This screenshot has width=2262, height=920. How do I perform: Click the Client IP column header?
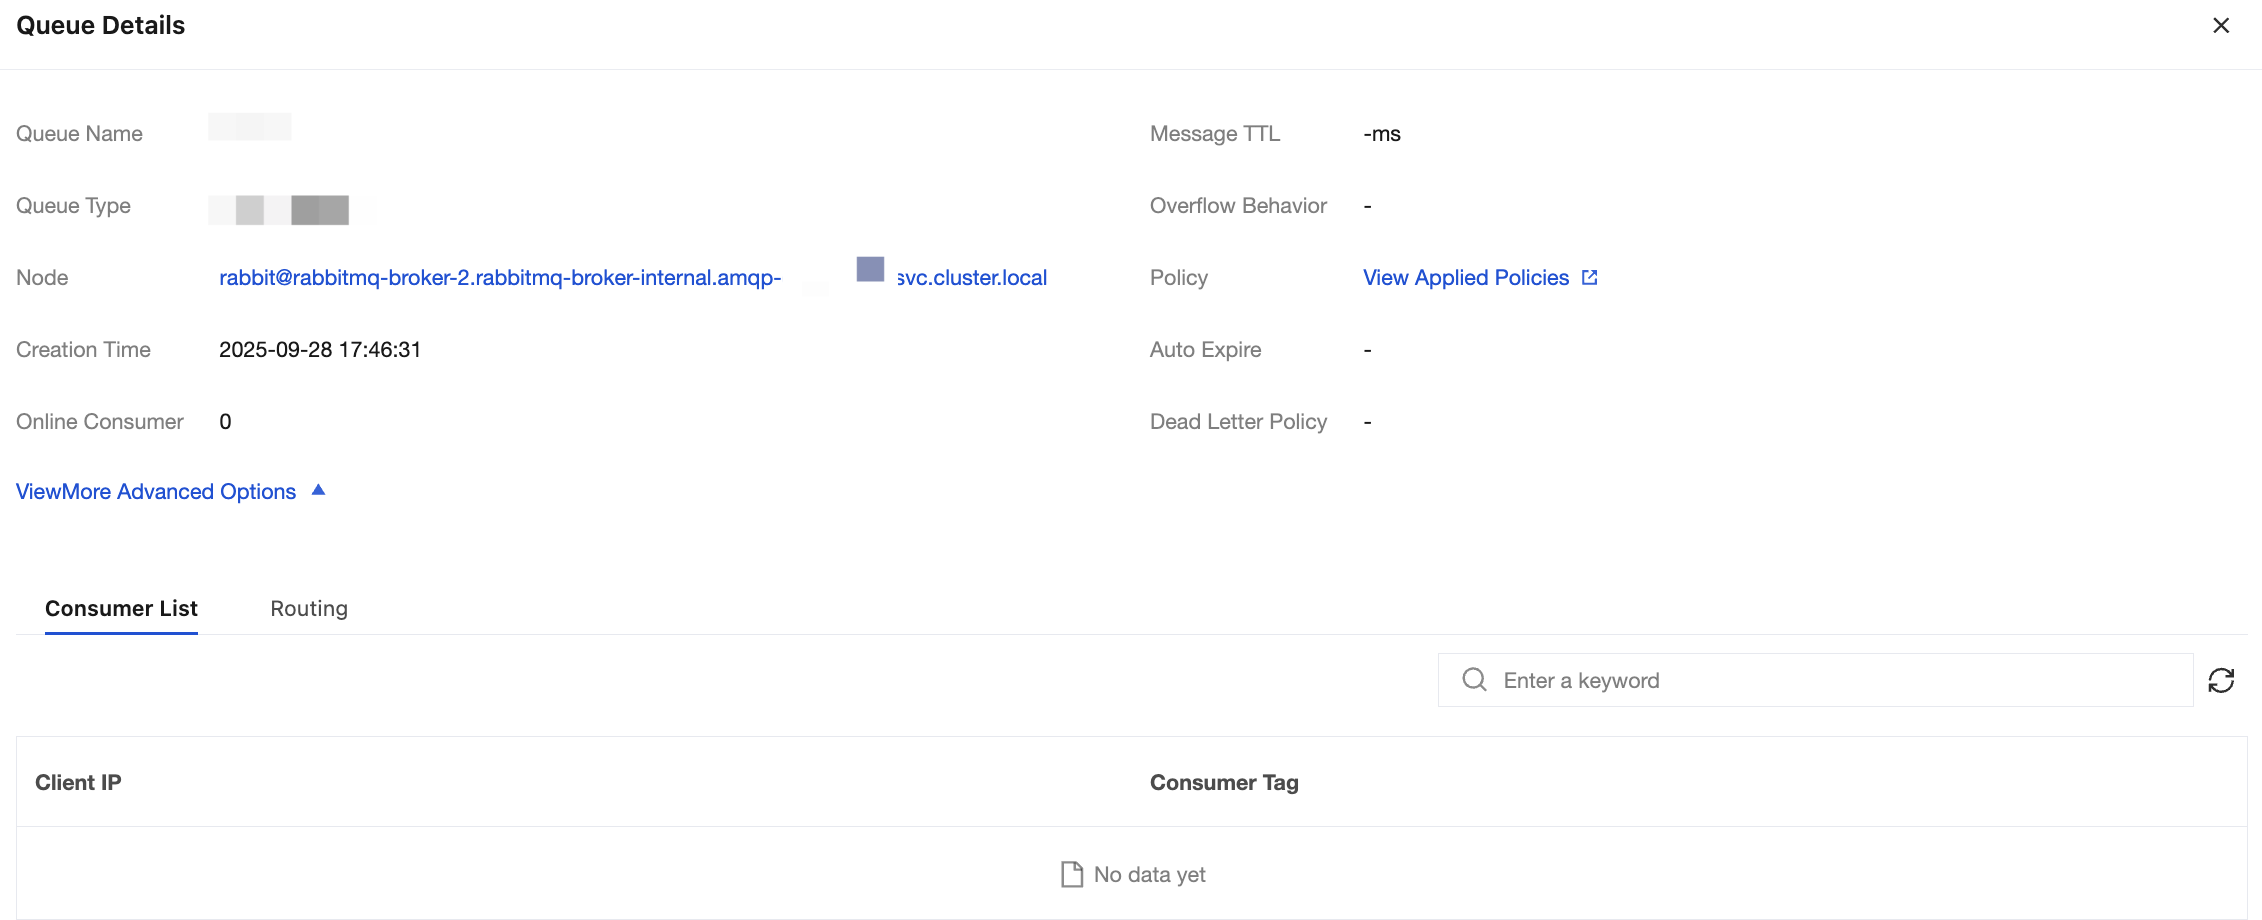click(78, 783)
